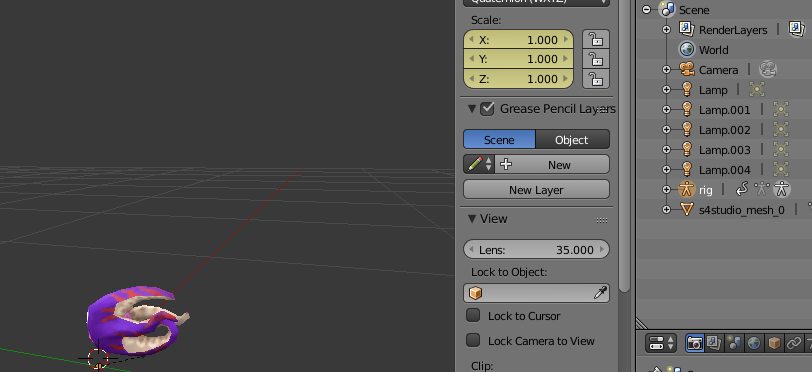The width and height of the screenshot is (812, 372).
Task: Switch grease pencil source to Scene
Action: pyautogui.click(x=499, y=139)
